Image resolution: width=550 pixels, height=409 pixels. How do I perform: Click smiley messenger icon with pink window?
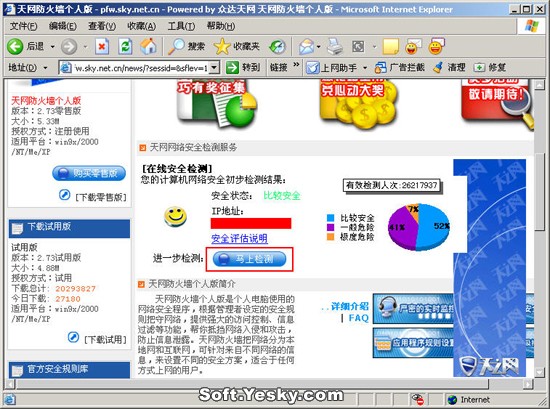pyautogui.click(x=437, y=46)
